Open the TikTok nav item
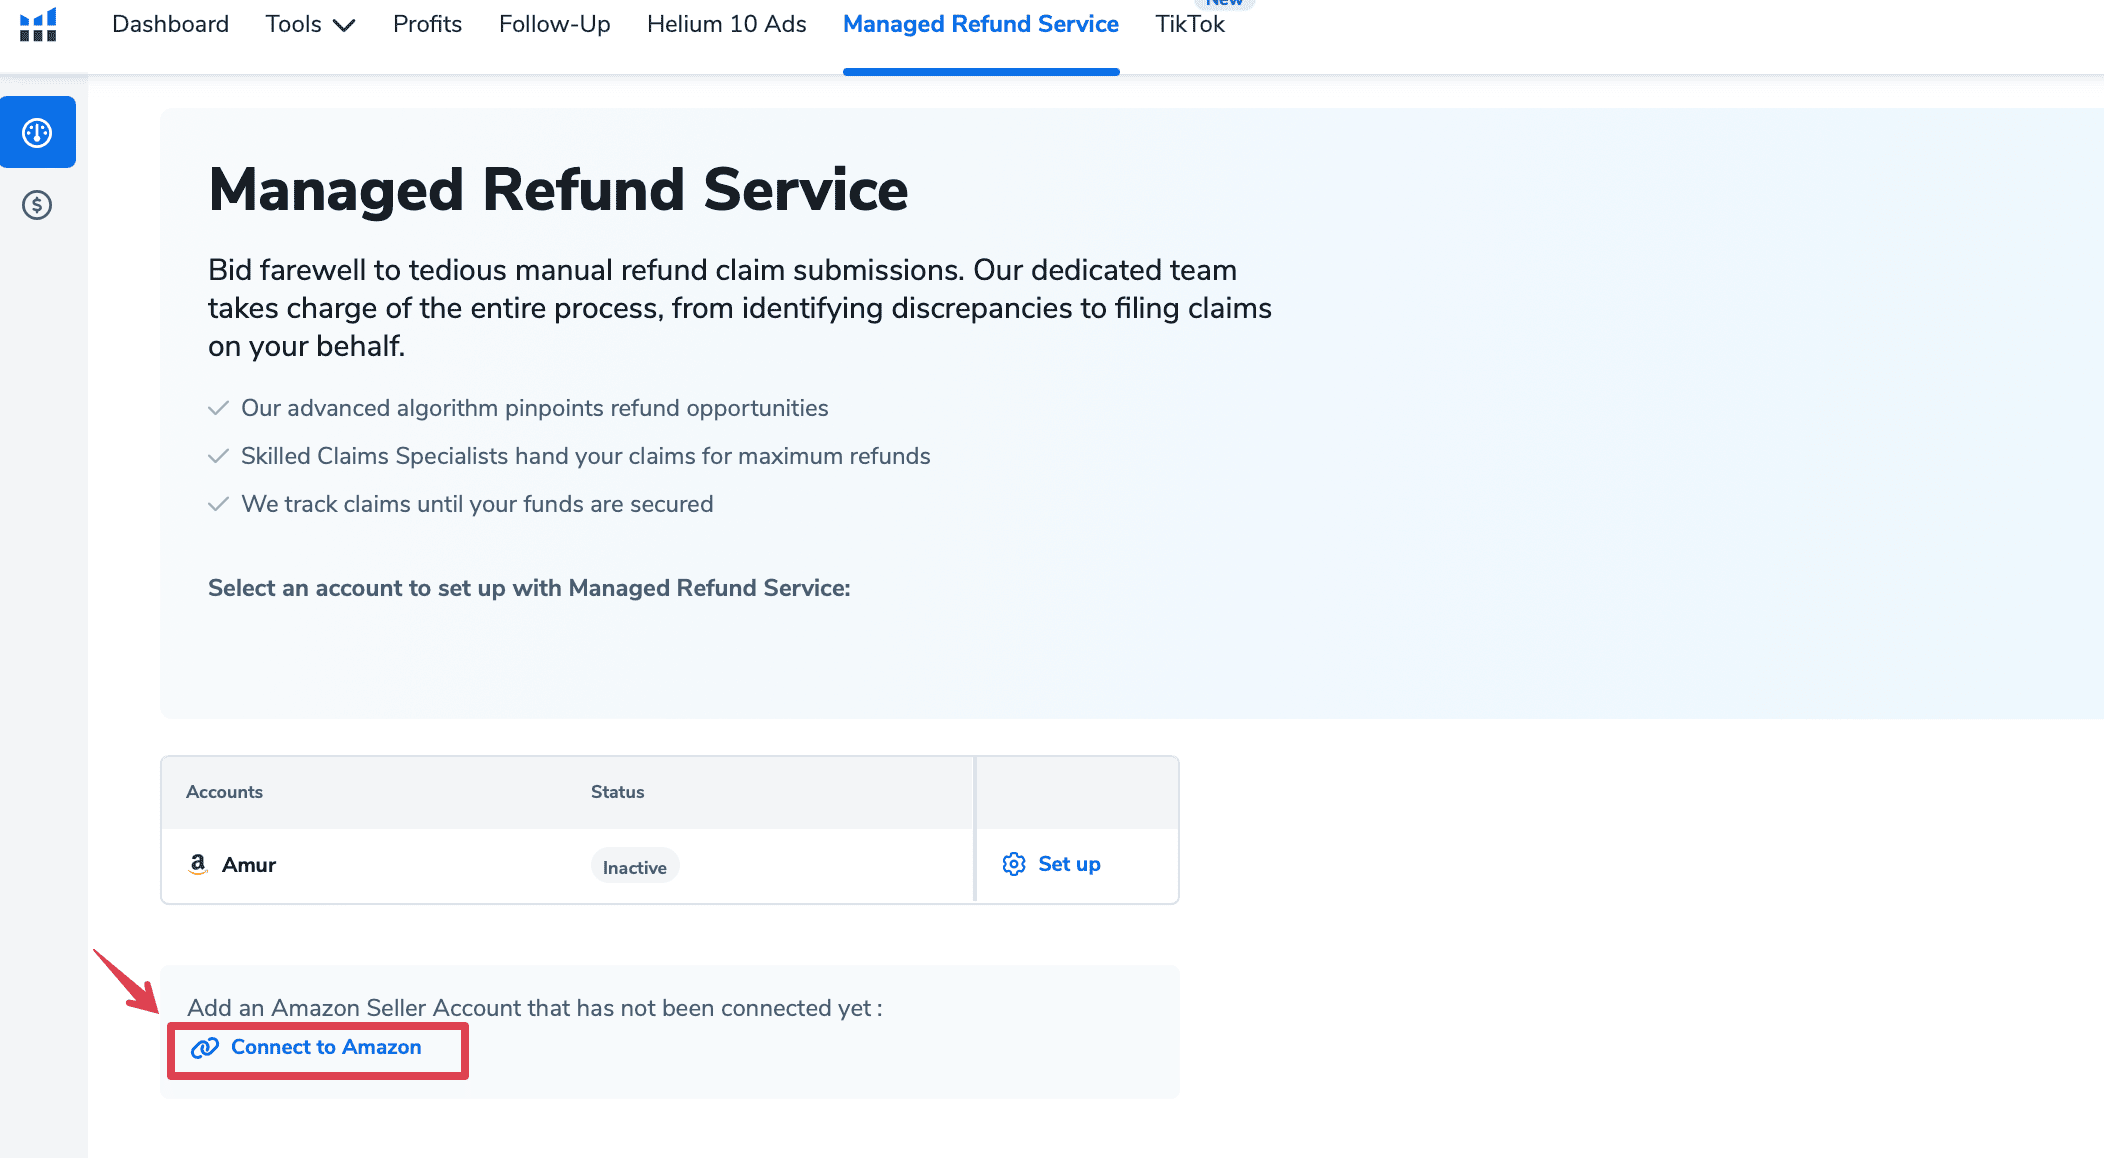Screen dimensions: 2104x1158 pos(1190,24)
